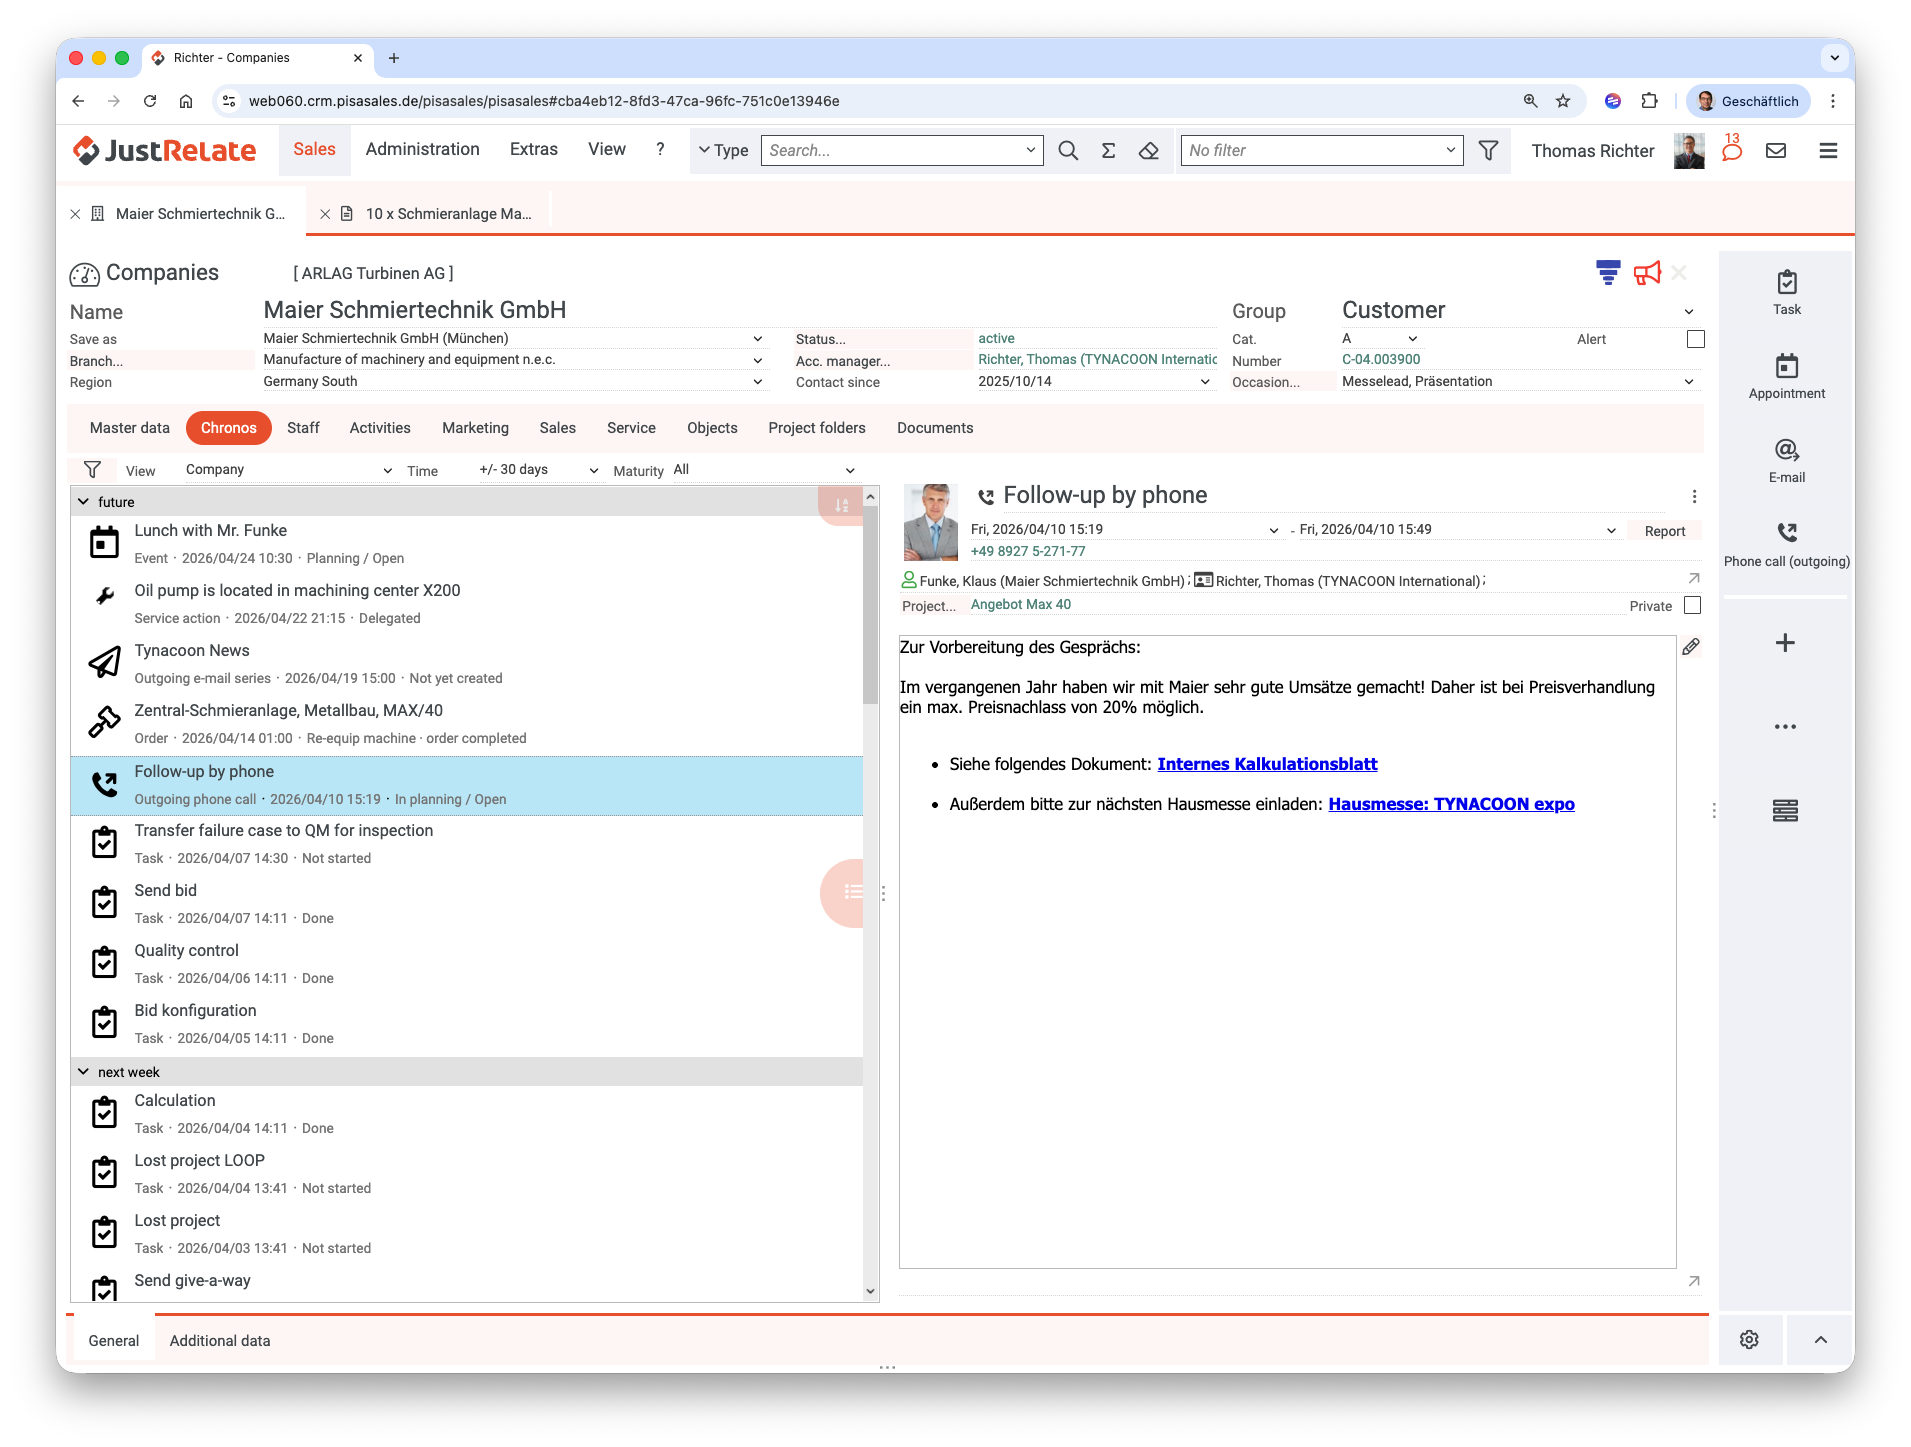The height and width of the screenshot is (1447, 1911).
Task: Click the Report button
Action: point(1665,531)
